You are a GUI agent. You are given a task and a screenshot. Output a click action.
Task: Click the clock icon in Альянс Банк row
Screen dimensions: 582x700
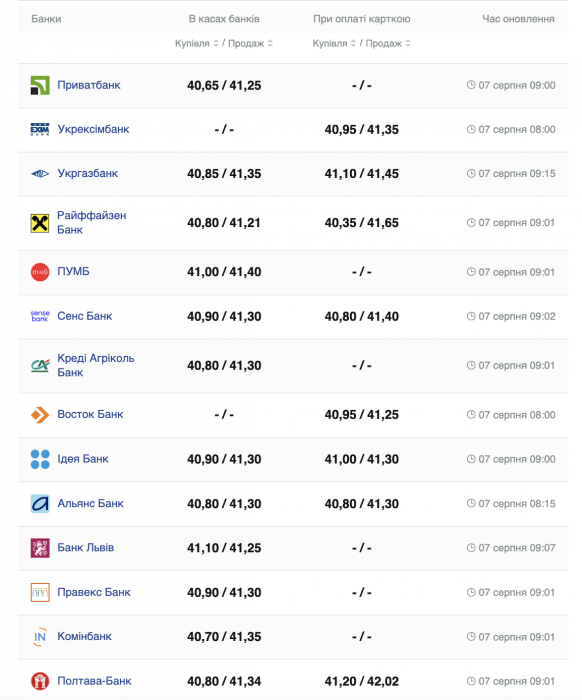471,504
